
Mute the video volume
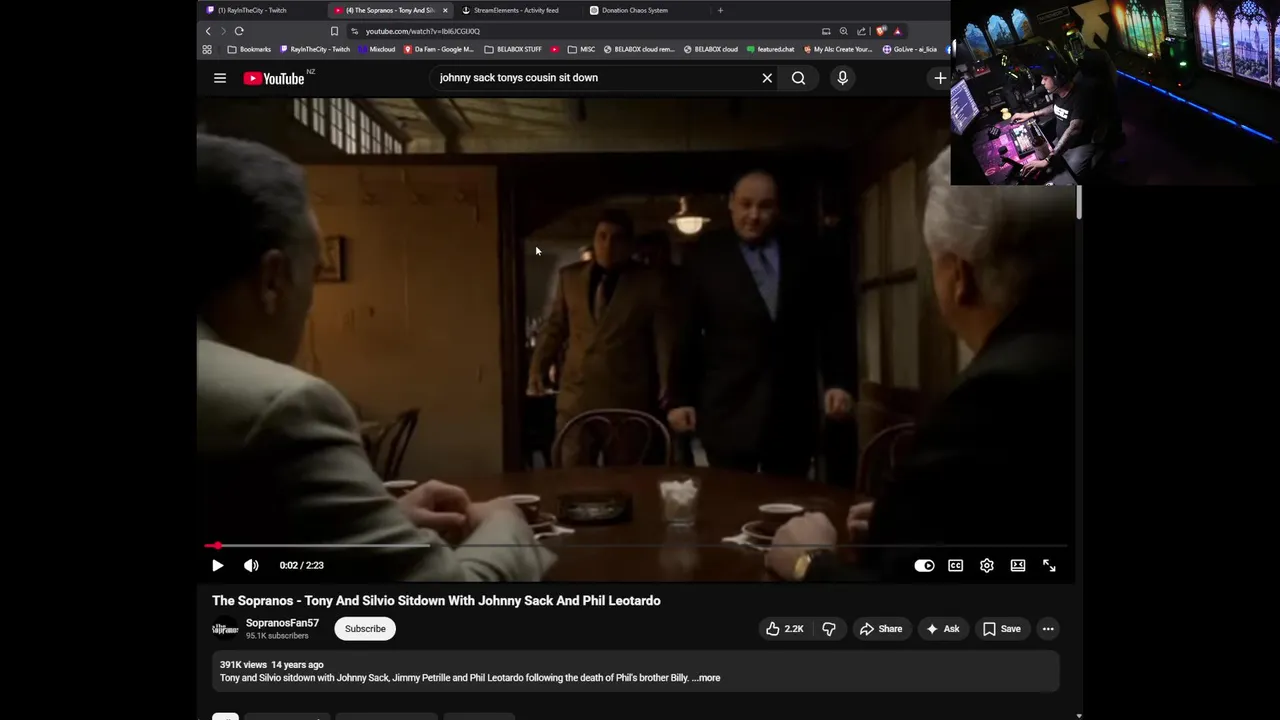(251, 565)
